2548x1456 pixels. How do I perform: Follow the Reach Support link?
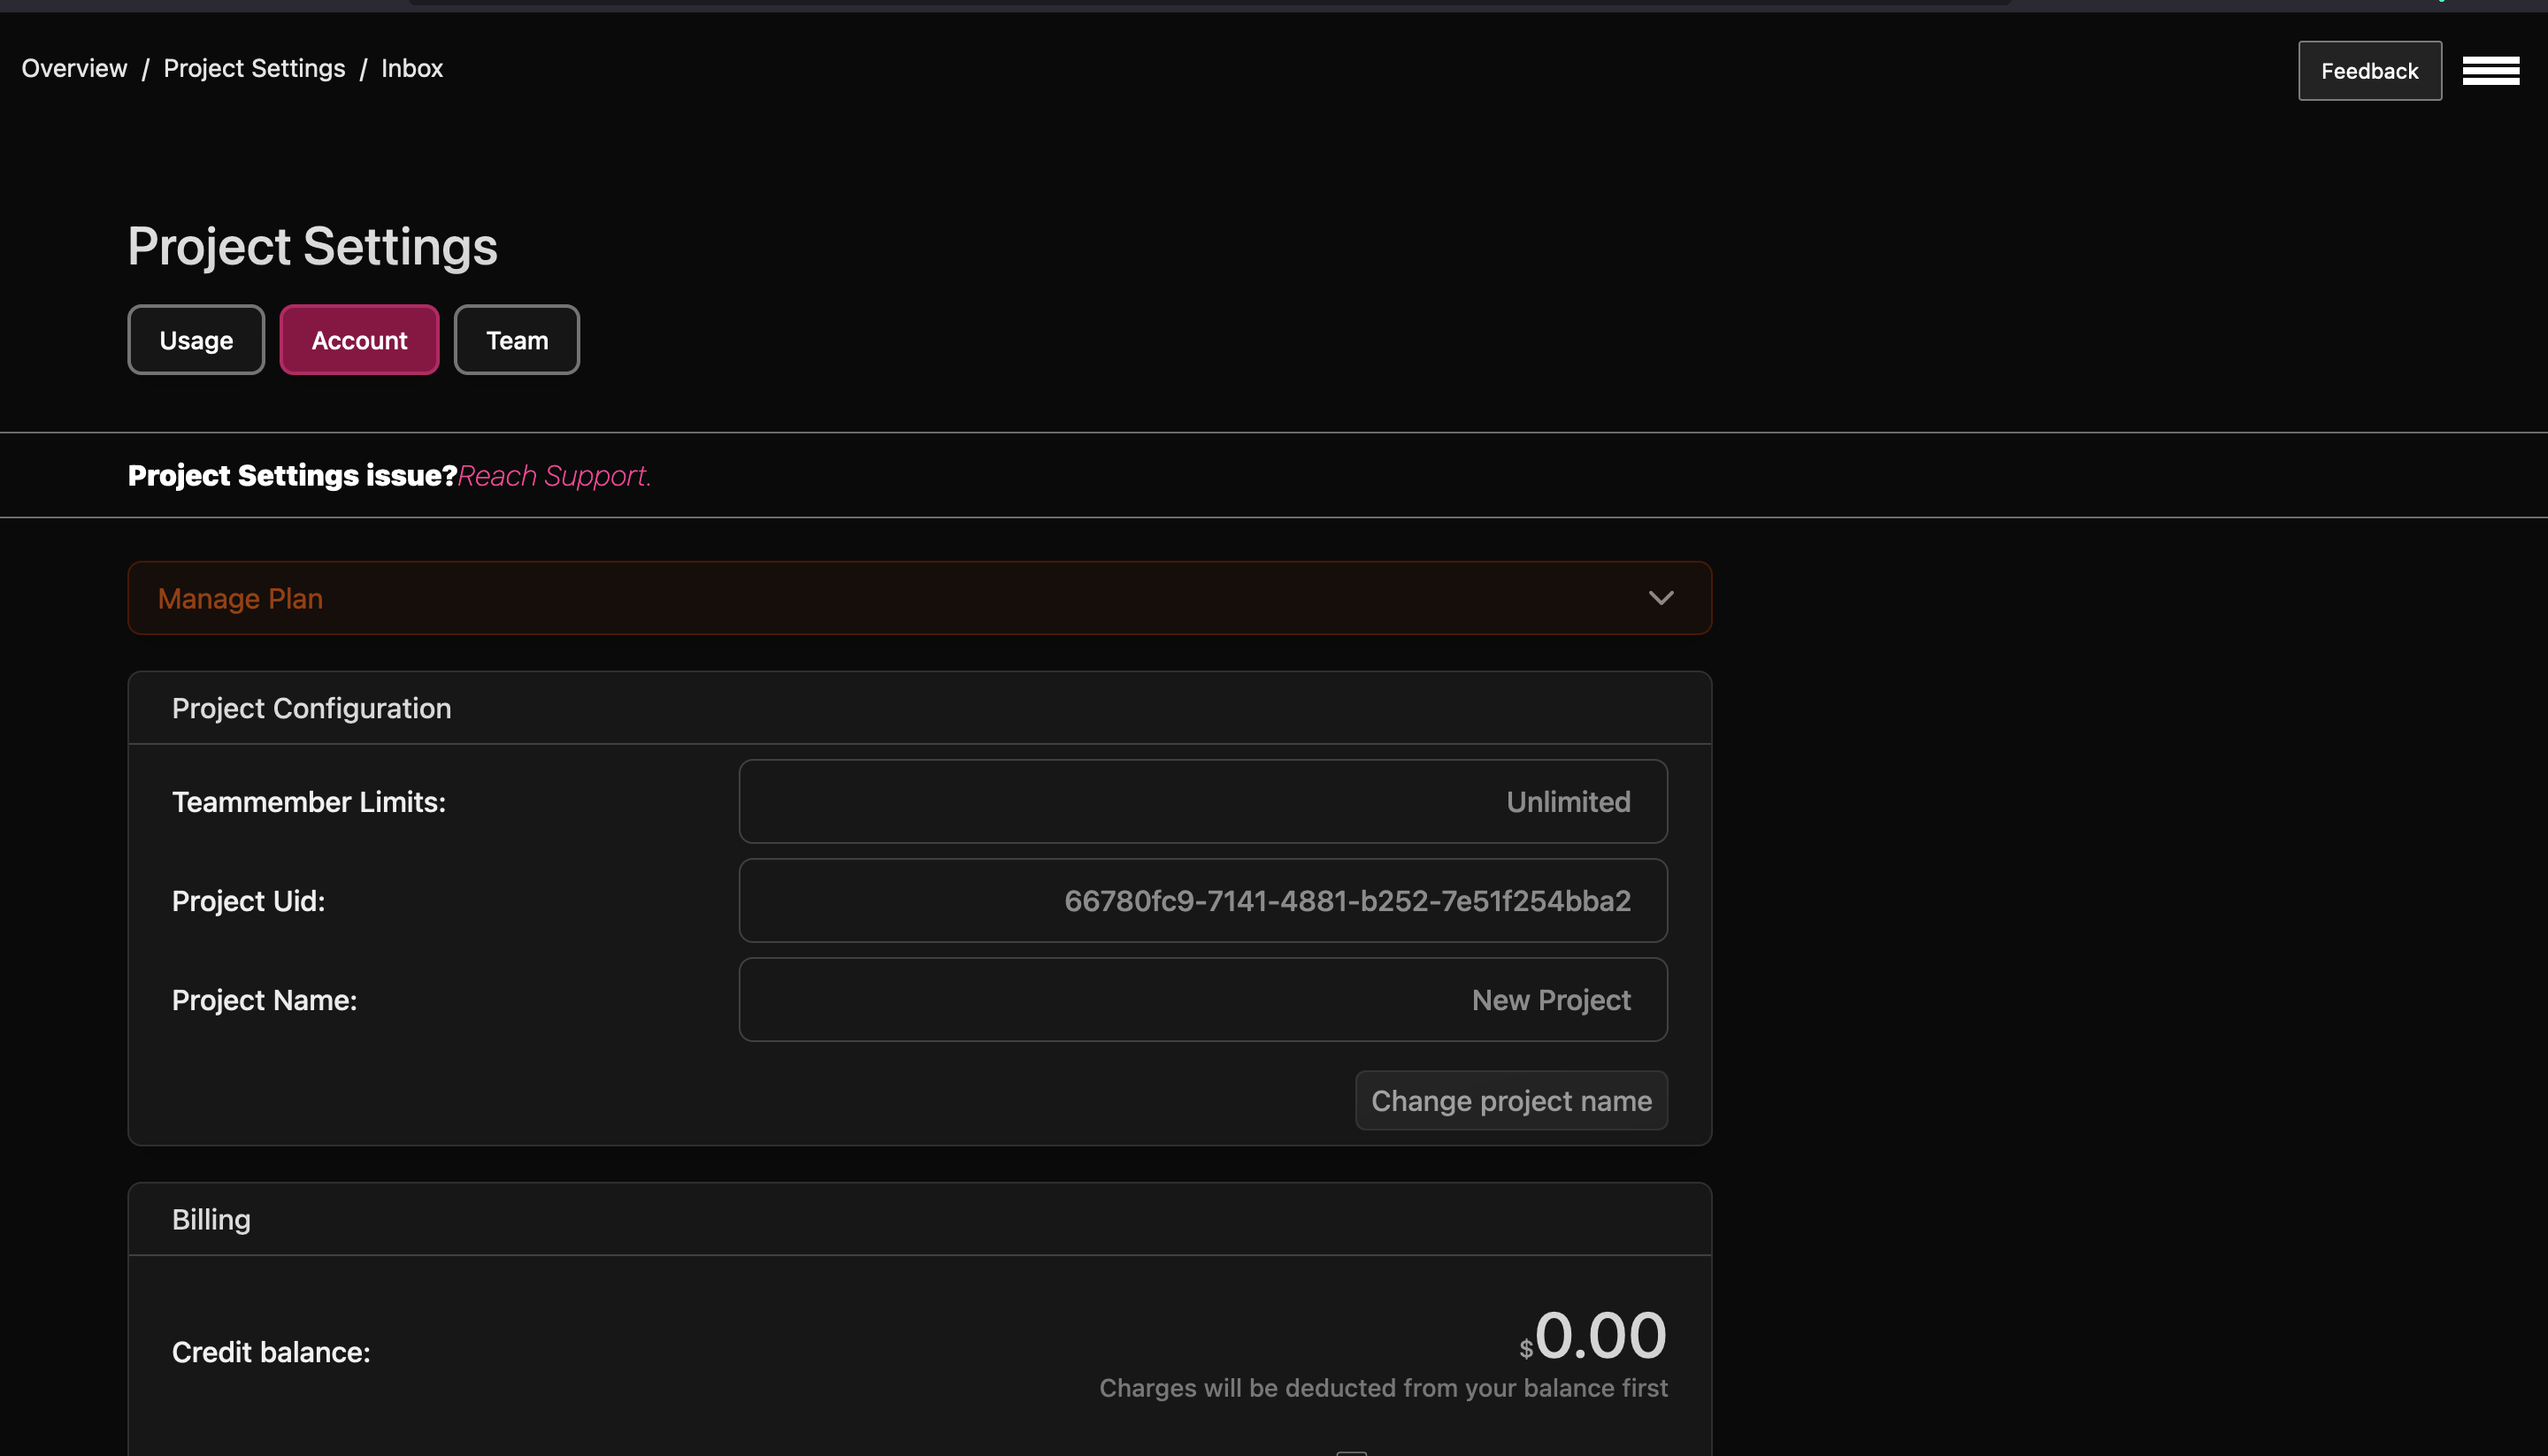tap(554, 476)
